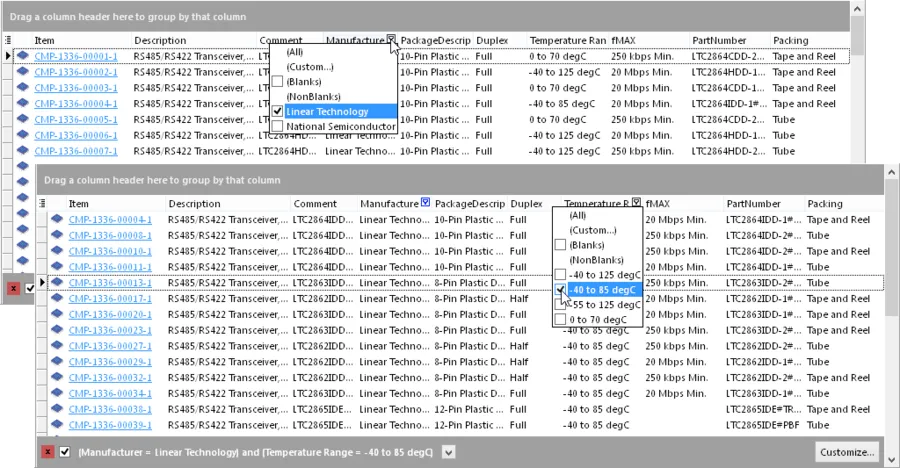Open link CMP-1336-00008-1

click(x=110, y=235)
